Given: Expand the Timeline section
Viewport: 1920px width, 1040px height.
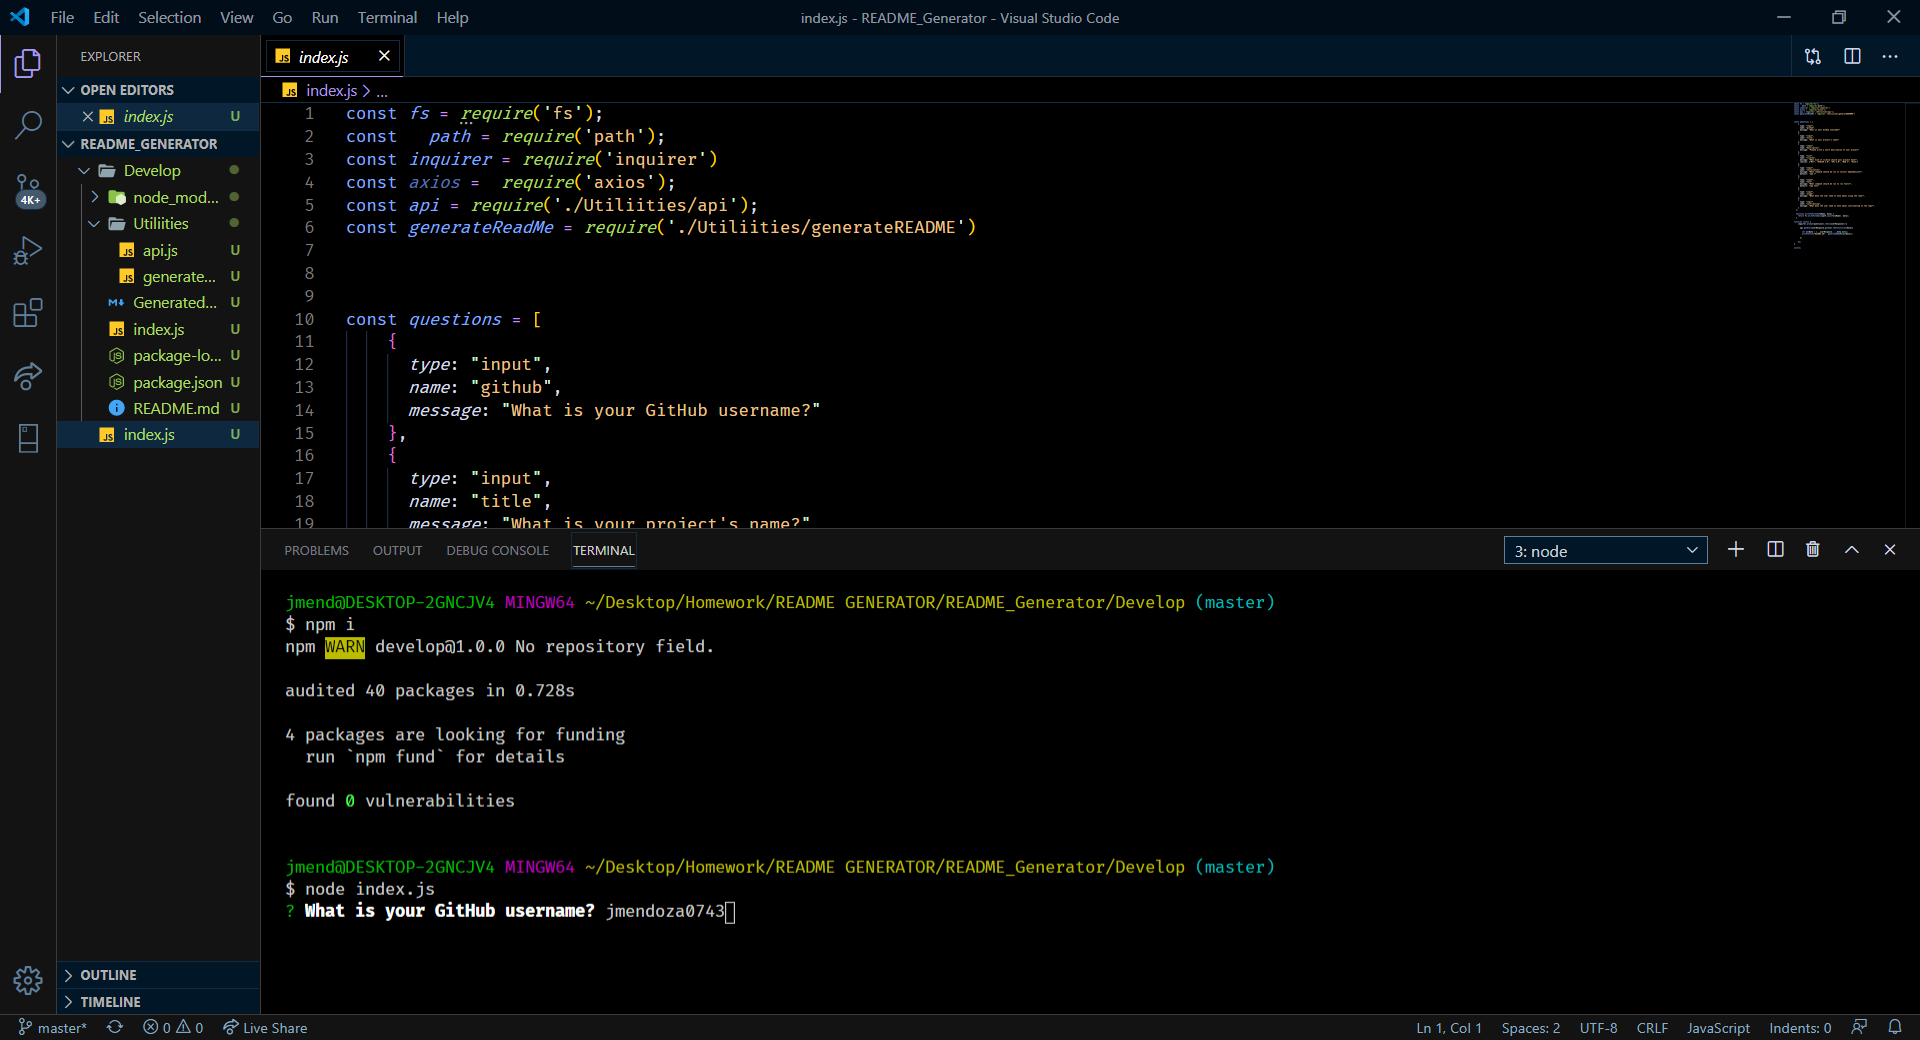Looking at the screenshot, I should click(x=159, y=1002).
